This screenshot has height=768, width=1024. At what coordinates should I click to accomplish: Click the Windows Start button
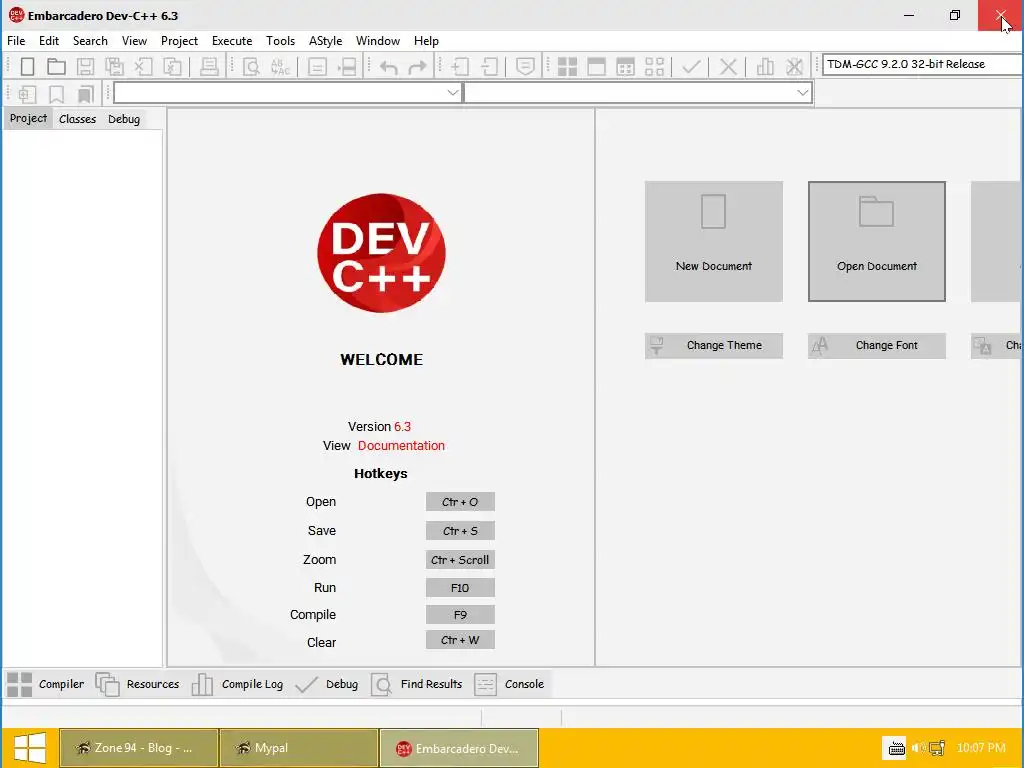29,748
